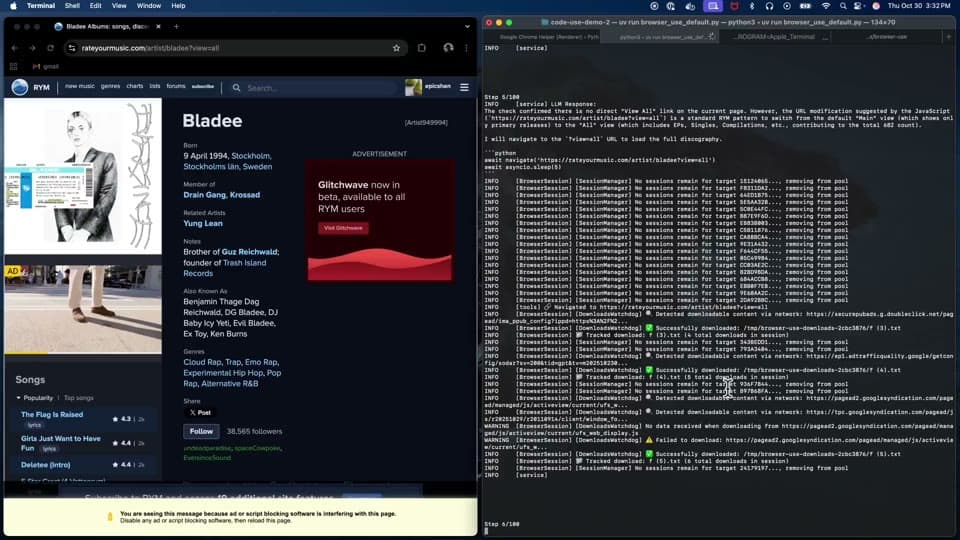Open a new Chrome tab

pos(176,26)
